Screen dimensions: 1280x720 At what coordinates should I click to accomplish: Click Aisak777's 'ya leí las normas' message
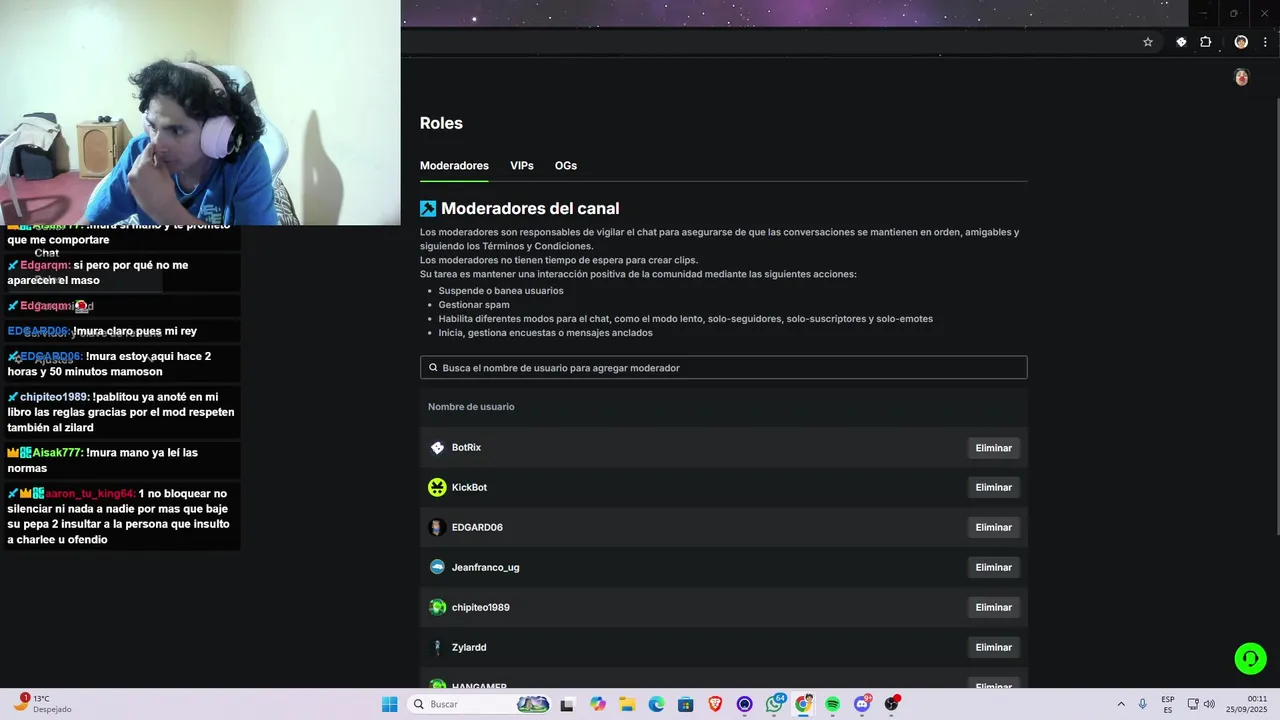point(121,460)
